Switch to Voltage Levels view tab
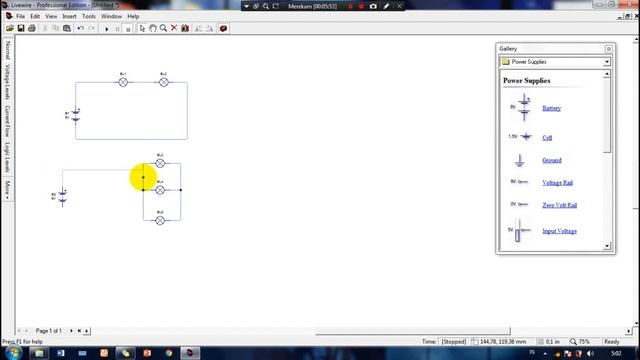This screenshot has width=640, height=360. click(x=7, y=82)
